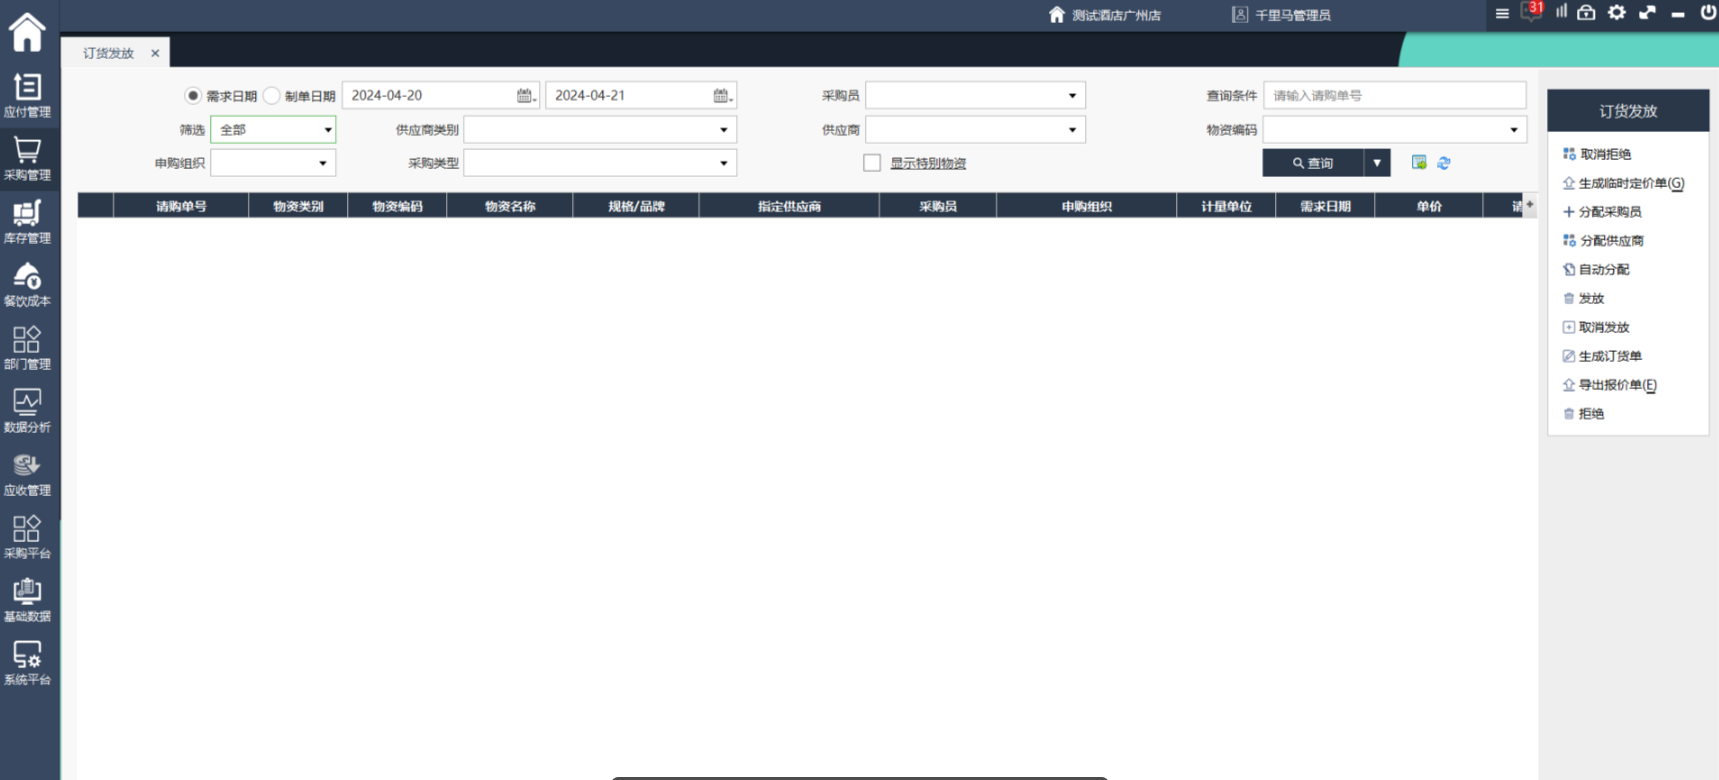Viewport: 1719px width, 780px height.
Task: Click the refresh icon beside the query button
Action: pyautogui.click(x=1443, y=163)
